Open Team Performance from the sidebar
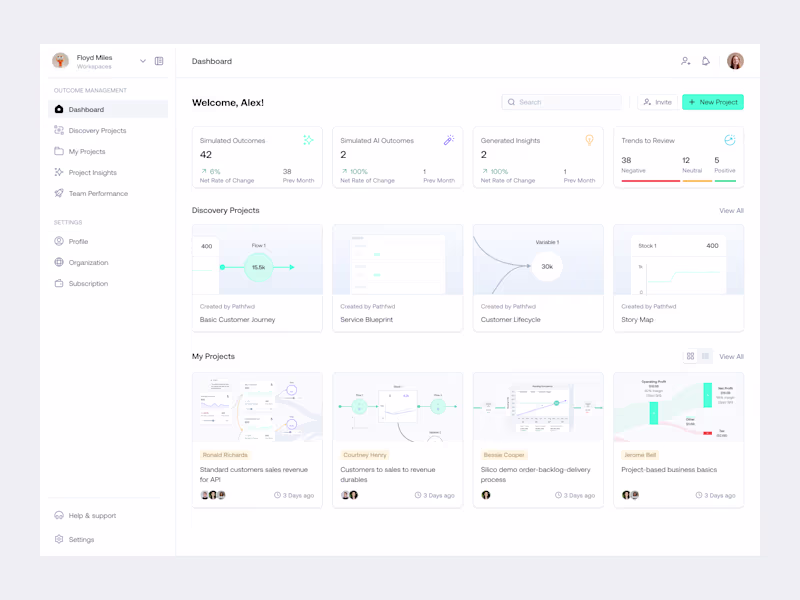Image resolution: width=800 pixels, height=600 pixels. click(x=99, y=193)
